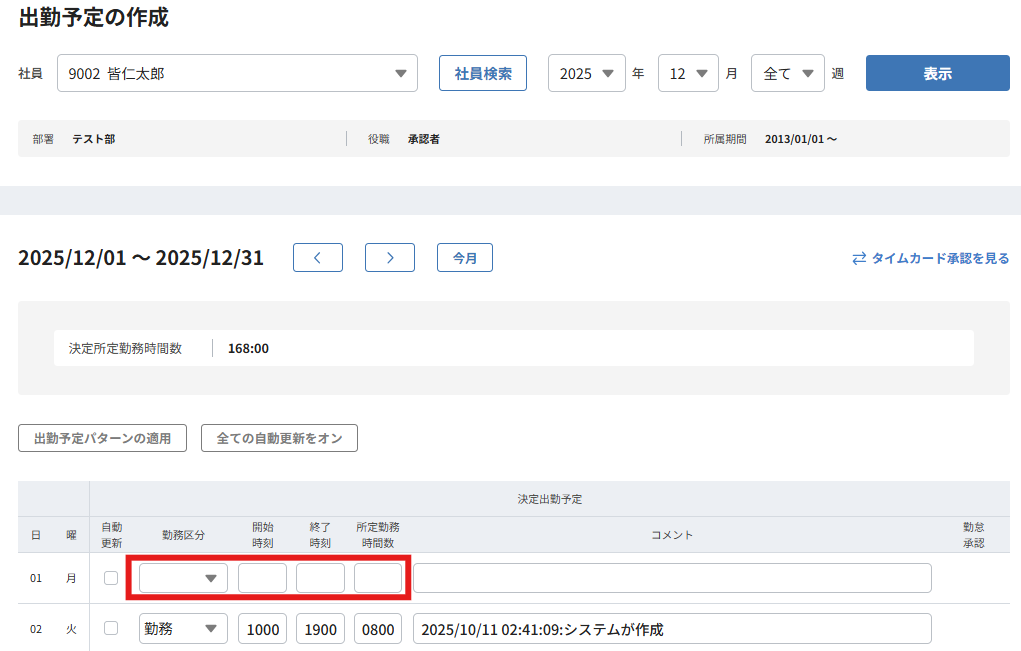1021x651 pixels.
Task: Jump to current month with 今月 button
Action: coord(465,258)
